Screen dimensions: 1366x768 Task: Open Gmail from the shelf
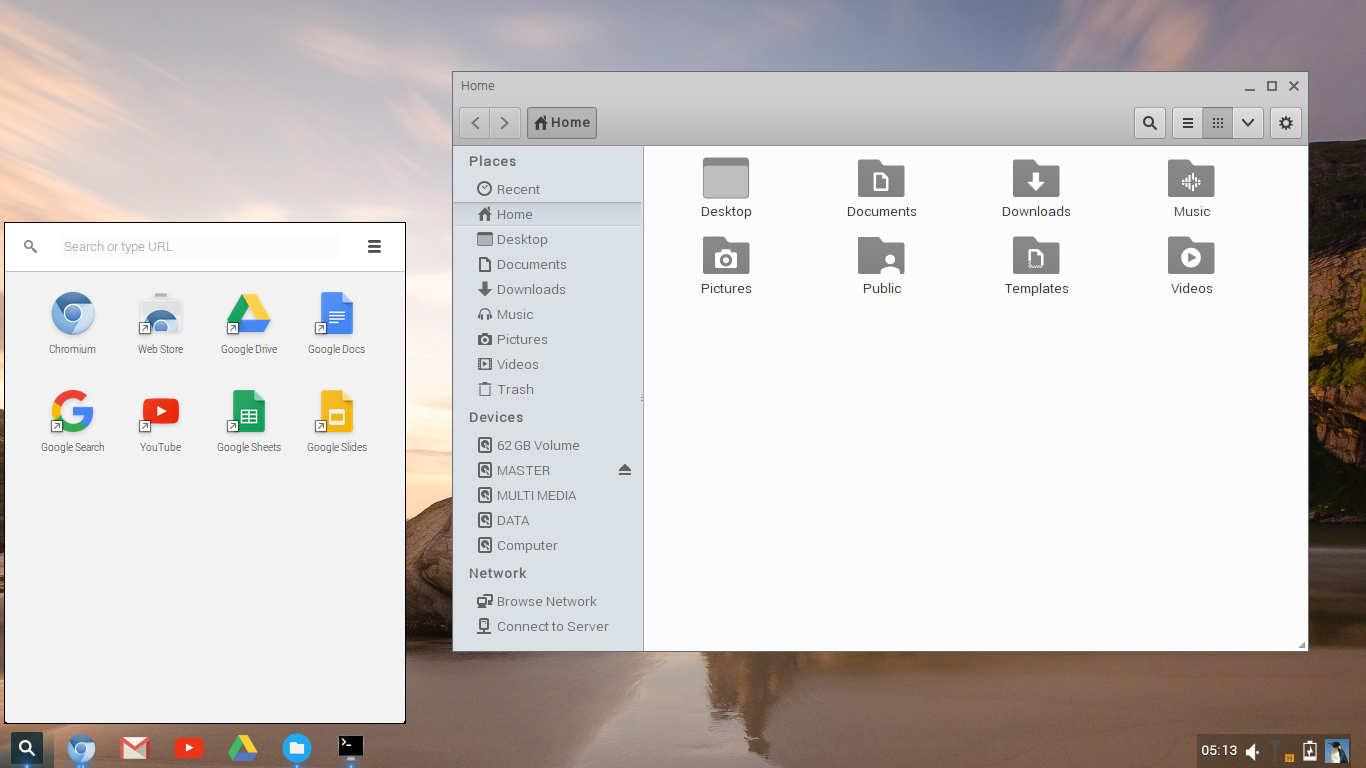135,748
